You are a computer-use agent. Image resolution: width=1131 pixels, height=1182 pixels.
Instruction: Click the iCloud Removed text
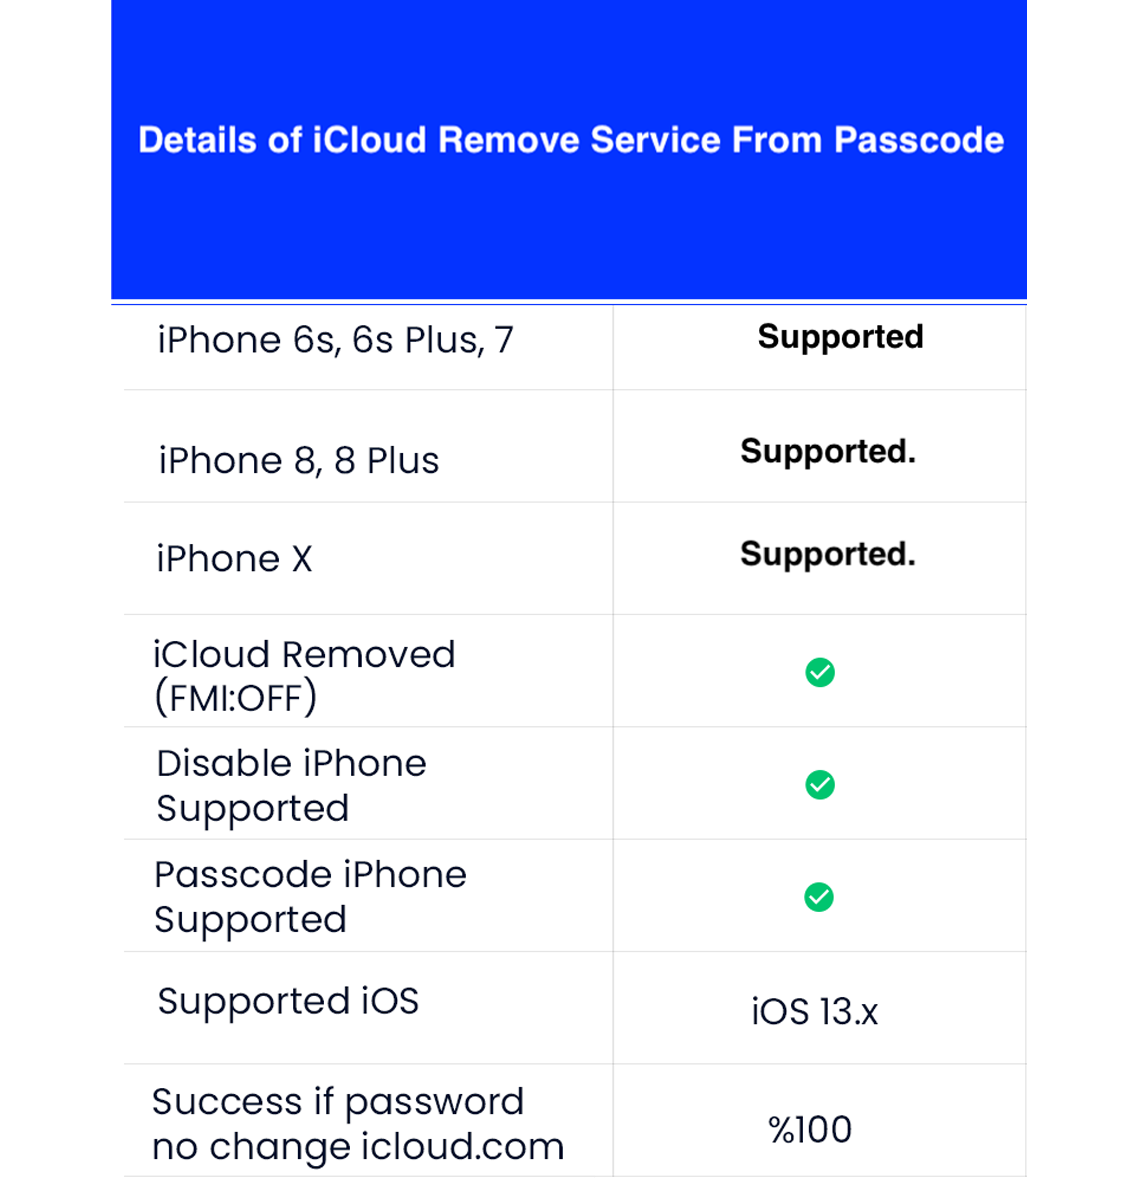point(304,655)
